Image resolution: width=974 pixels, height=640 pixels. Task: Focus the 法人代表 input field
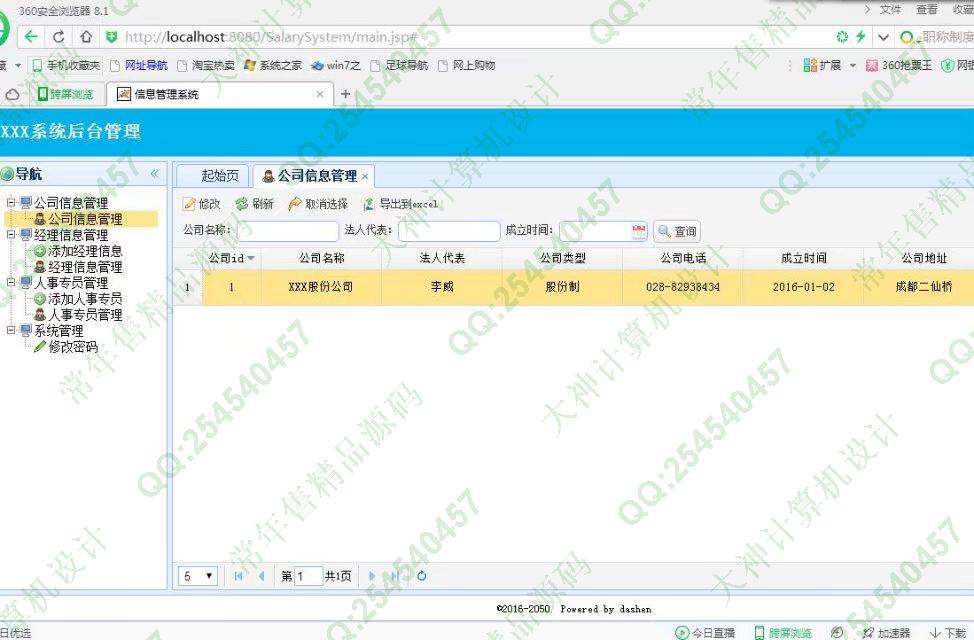click(x=448, y=231)
